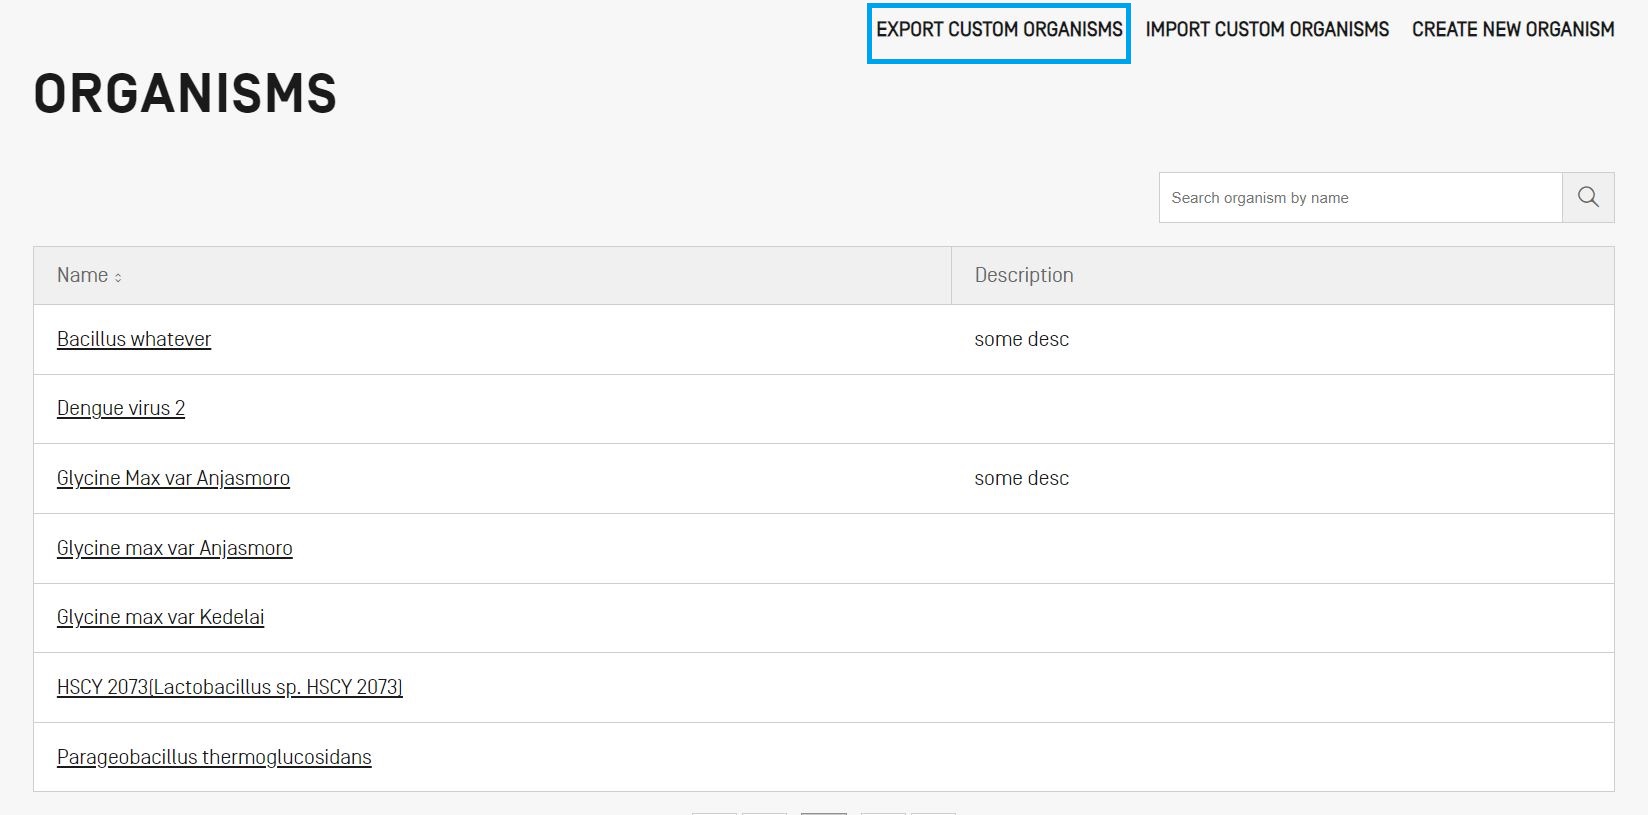This screenshot has width=1648, height=815.
Task: Open Import Custom Organisms
Action: tap(1266, 30)
